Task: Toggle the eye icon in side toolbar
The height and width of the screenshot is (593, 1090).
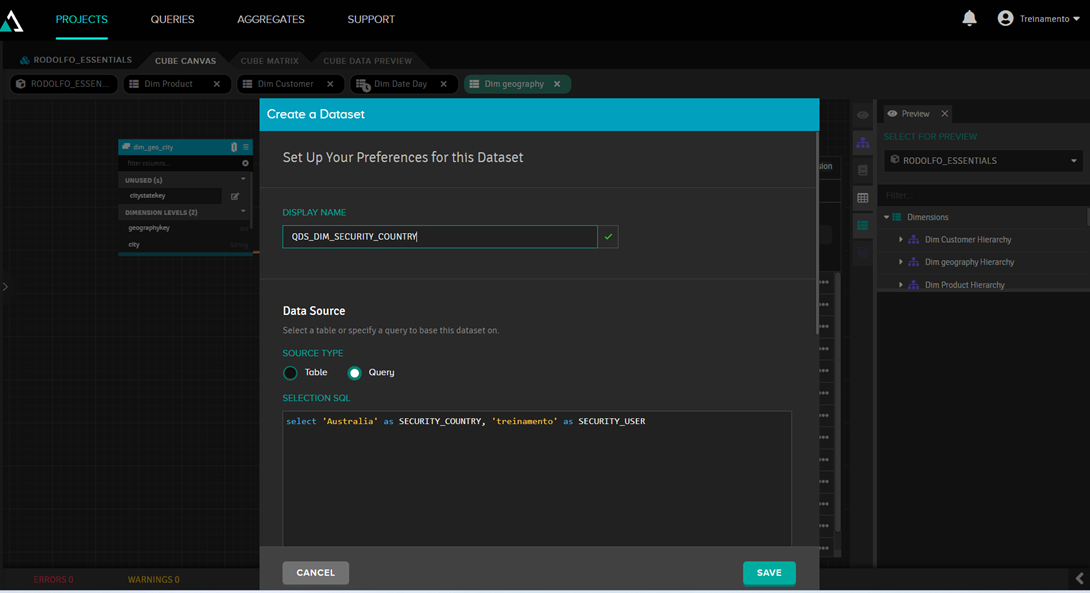Action: [862, 115]
